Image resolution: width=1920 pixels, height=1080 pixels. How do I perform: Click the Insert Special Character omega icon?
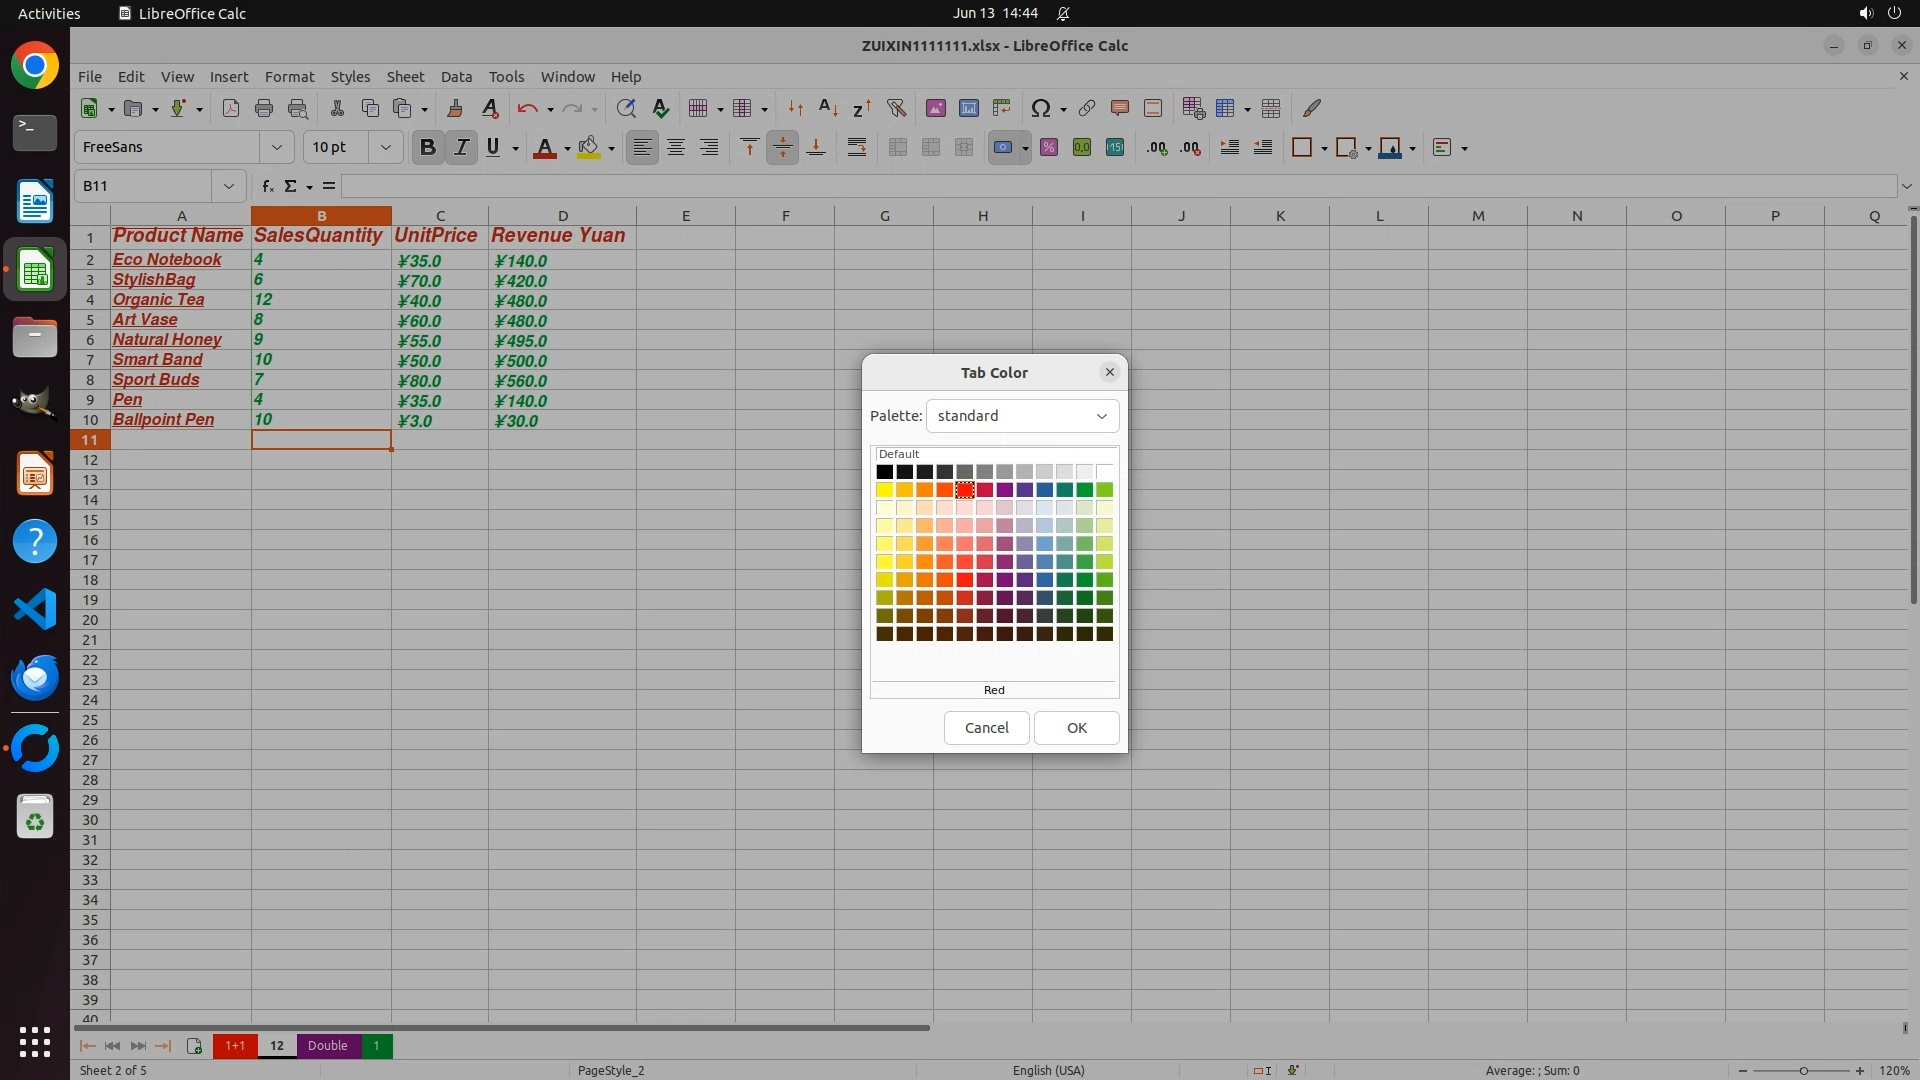pyautogui.click(x=1040, y=109)
